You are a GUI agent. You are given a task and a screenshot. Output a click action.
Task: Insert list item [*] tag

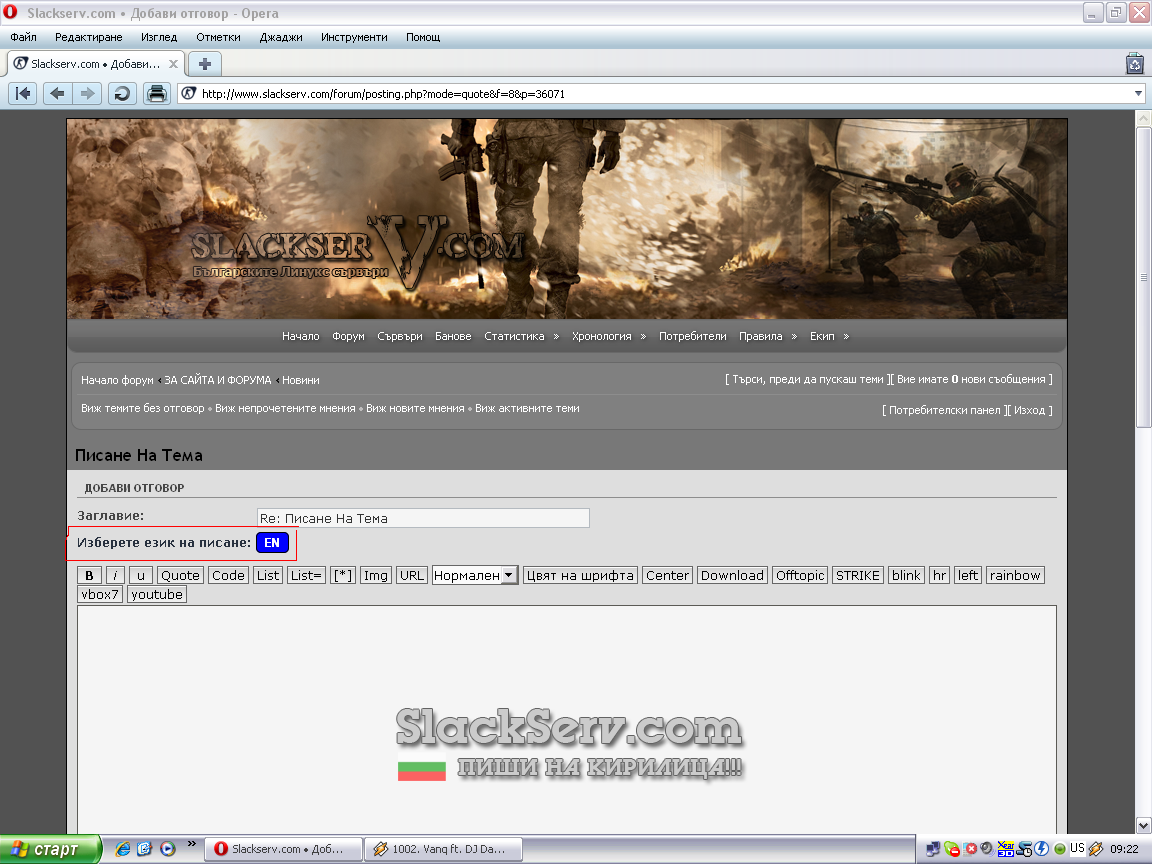(x=343, y=575)
